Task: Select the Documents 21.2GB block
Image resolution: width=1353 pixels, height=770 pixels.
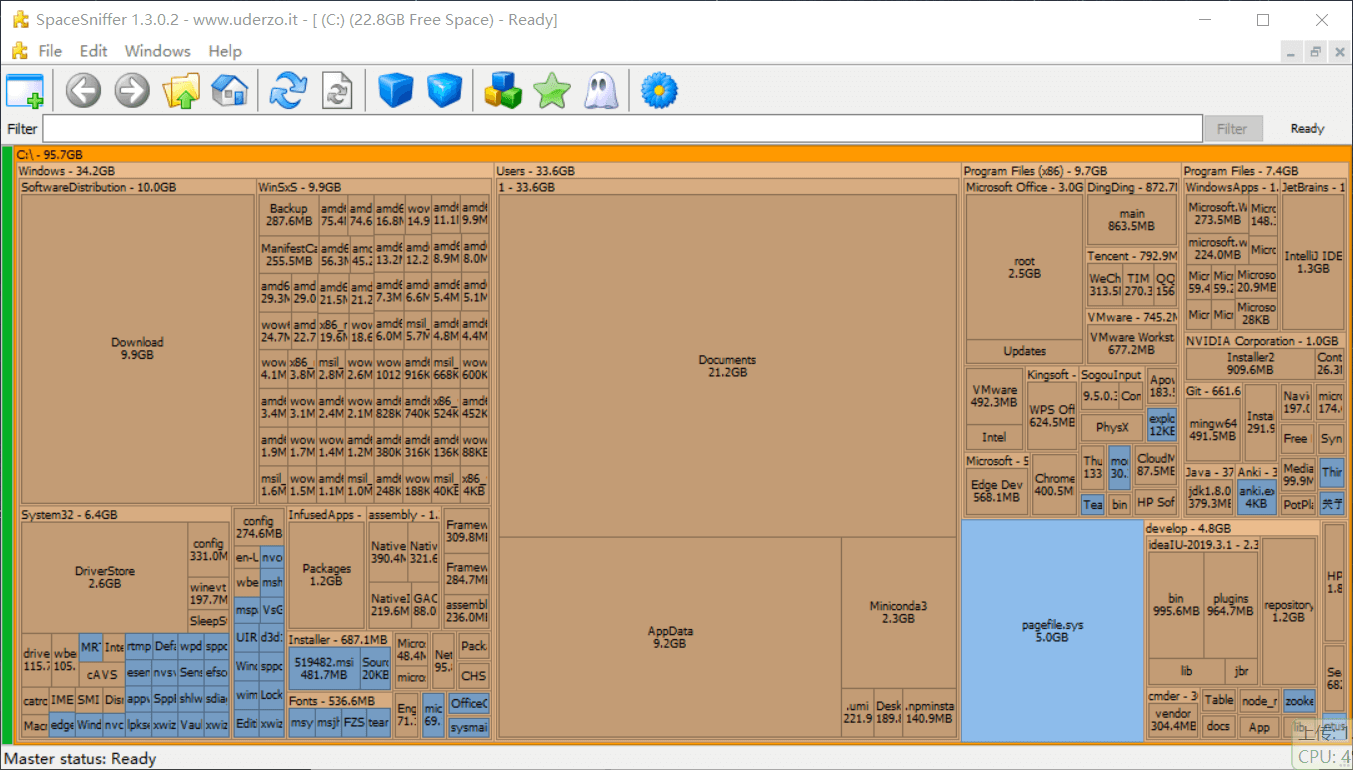Action: 727,366
